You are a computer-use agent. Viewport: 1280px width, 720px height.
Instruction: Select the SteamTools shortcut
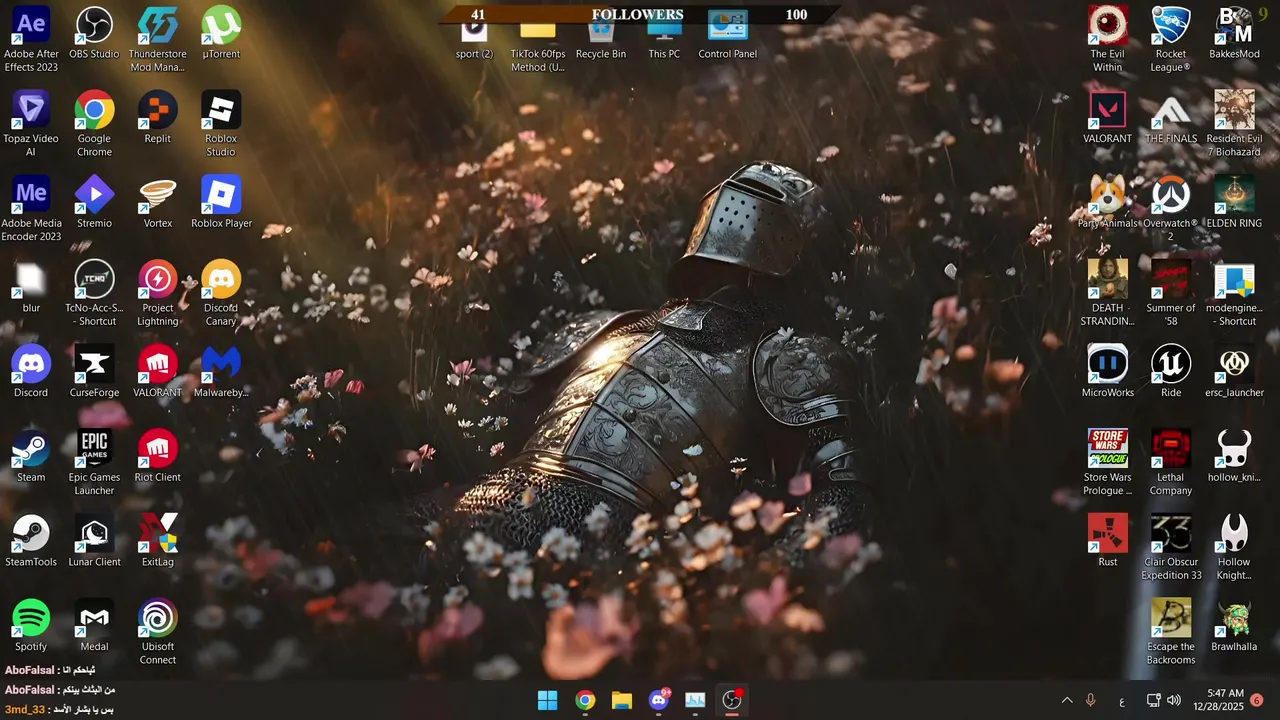point(31,542)
